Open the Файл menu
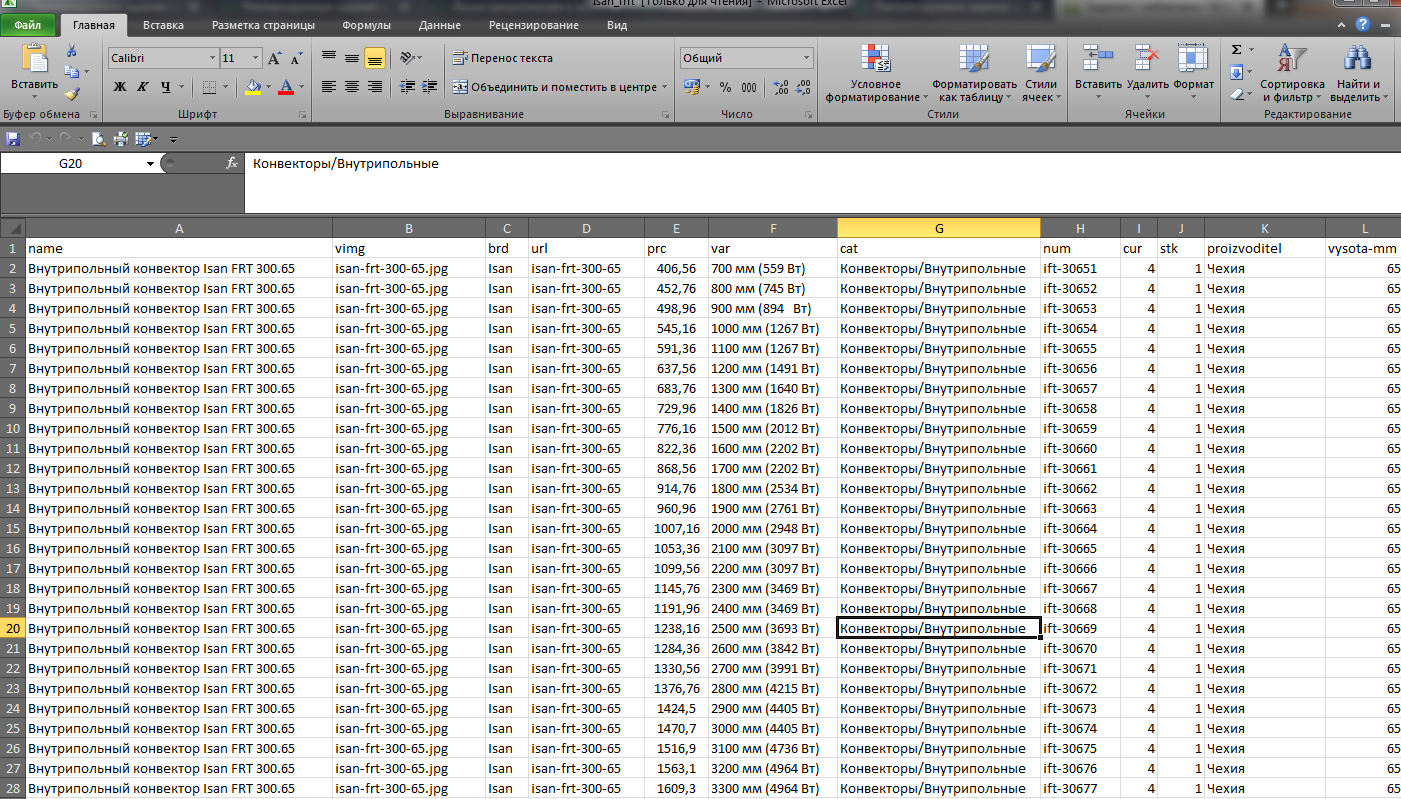The image size is (1401, 799). click(x=28, y=25)
